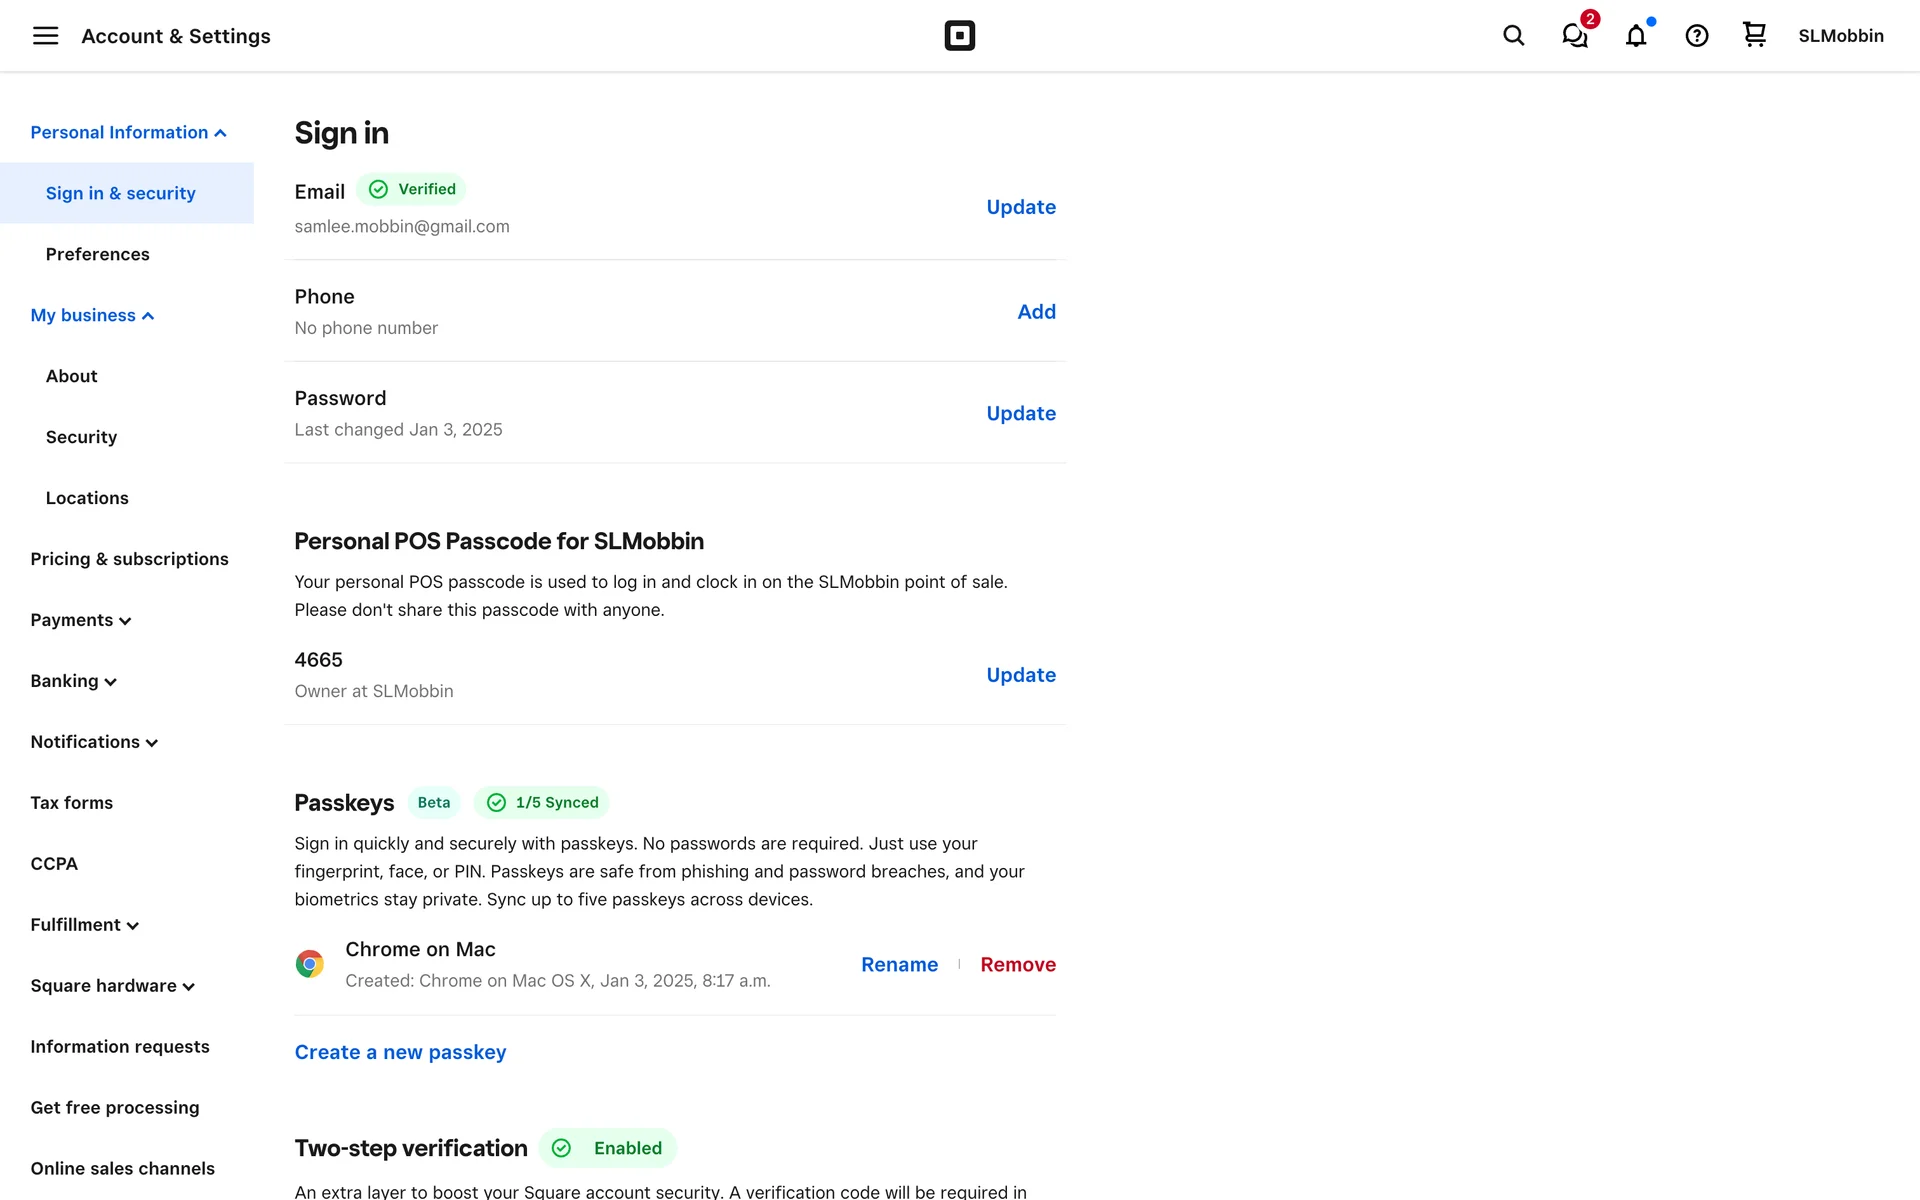Open Preferences in the sidebar
The width and height of the screenshot is (1920, 1200).
coord(97,254)
